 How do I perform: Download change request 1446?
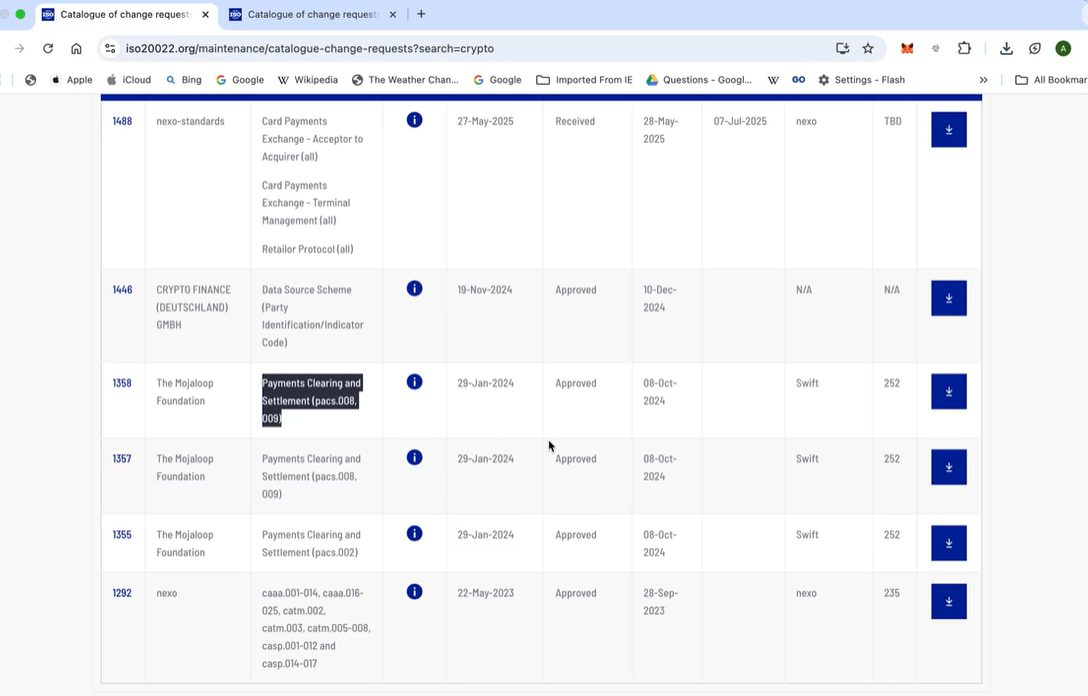point(949,298)
